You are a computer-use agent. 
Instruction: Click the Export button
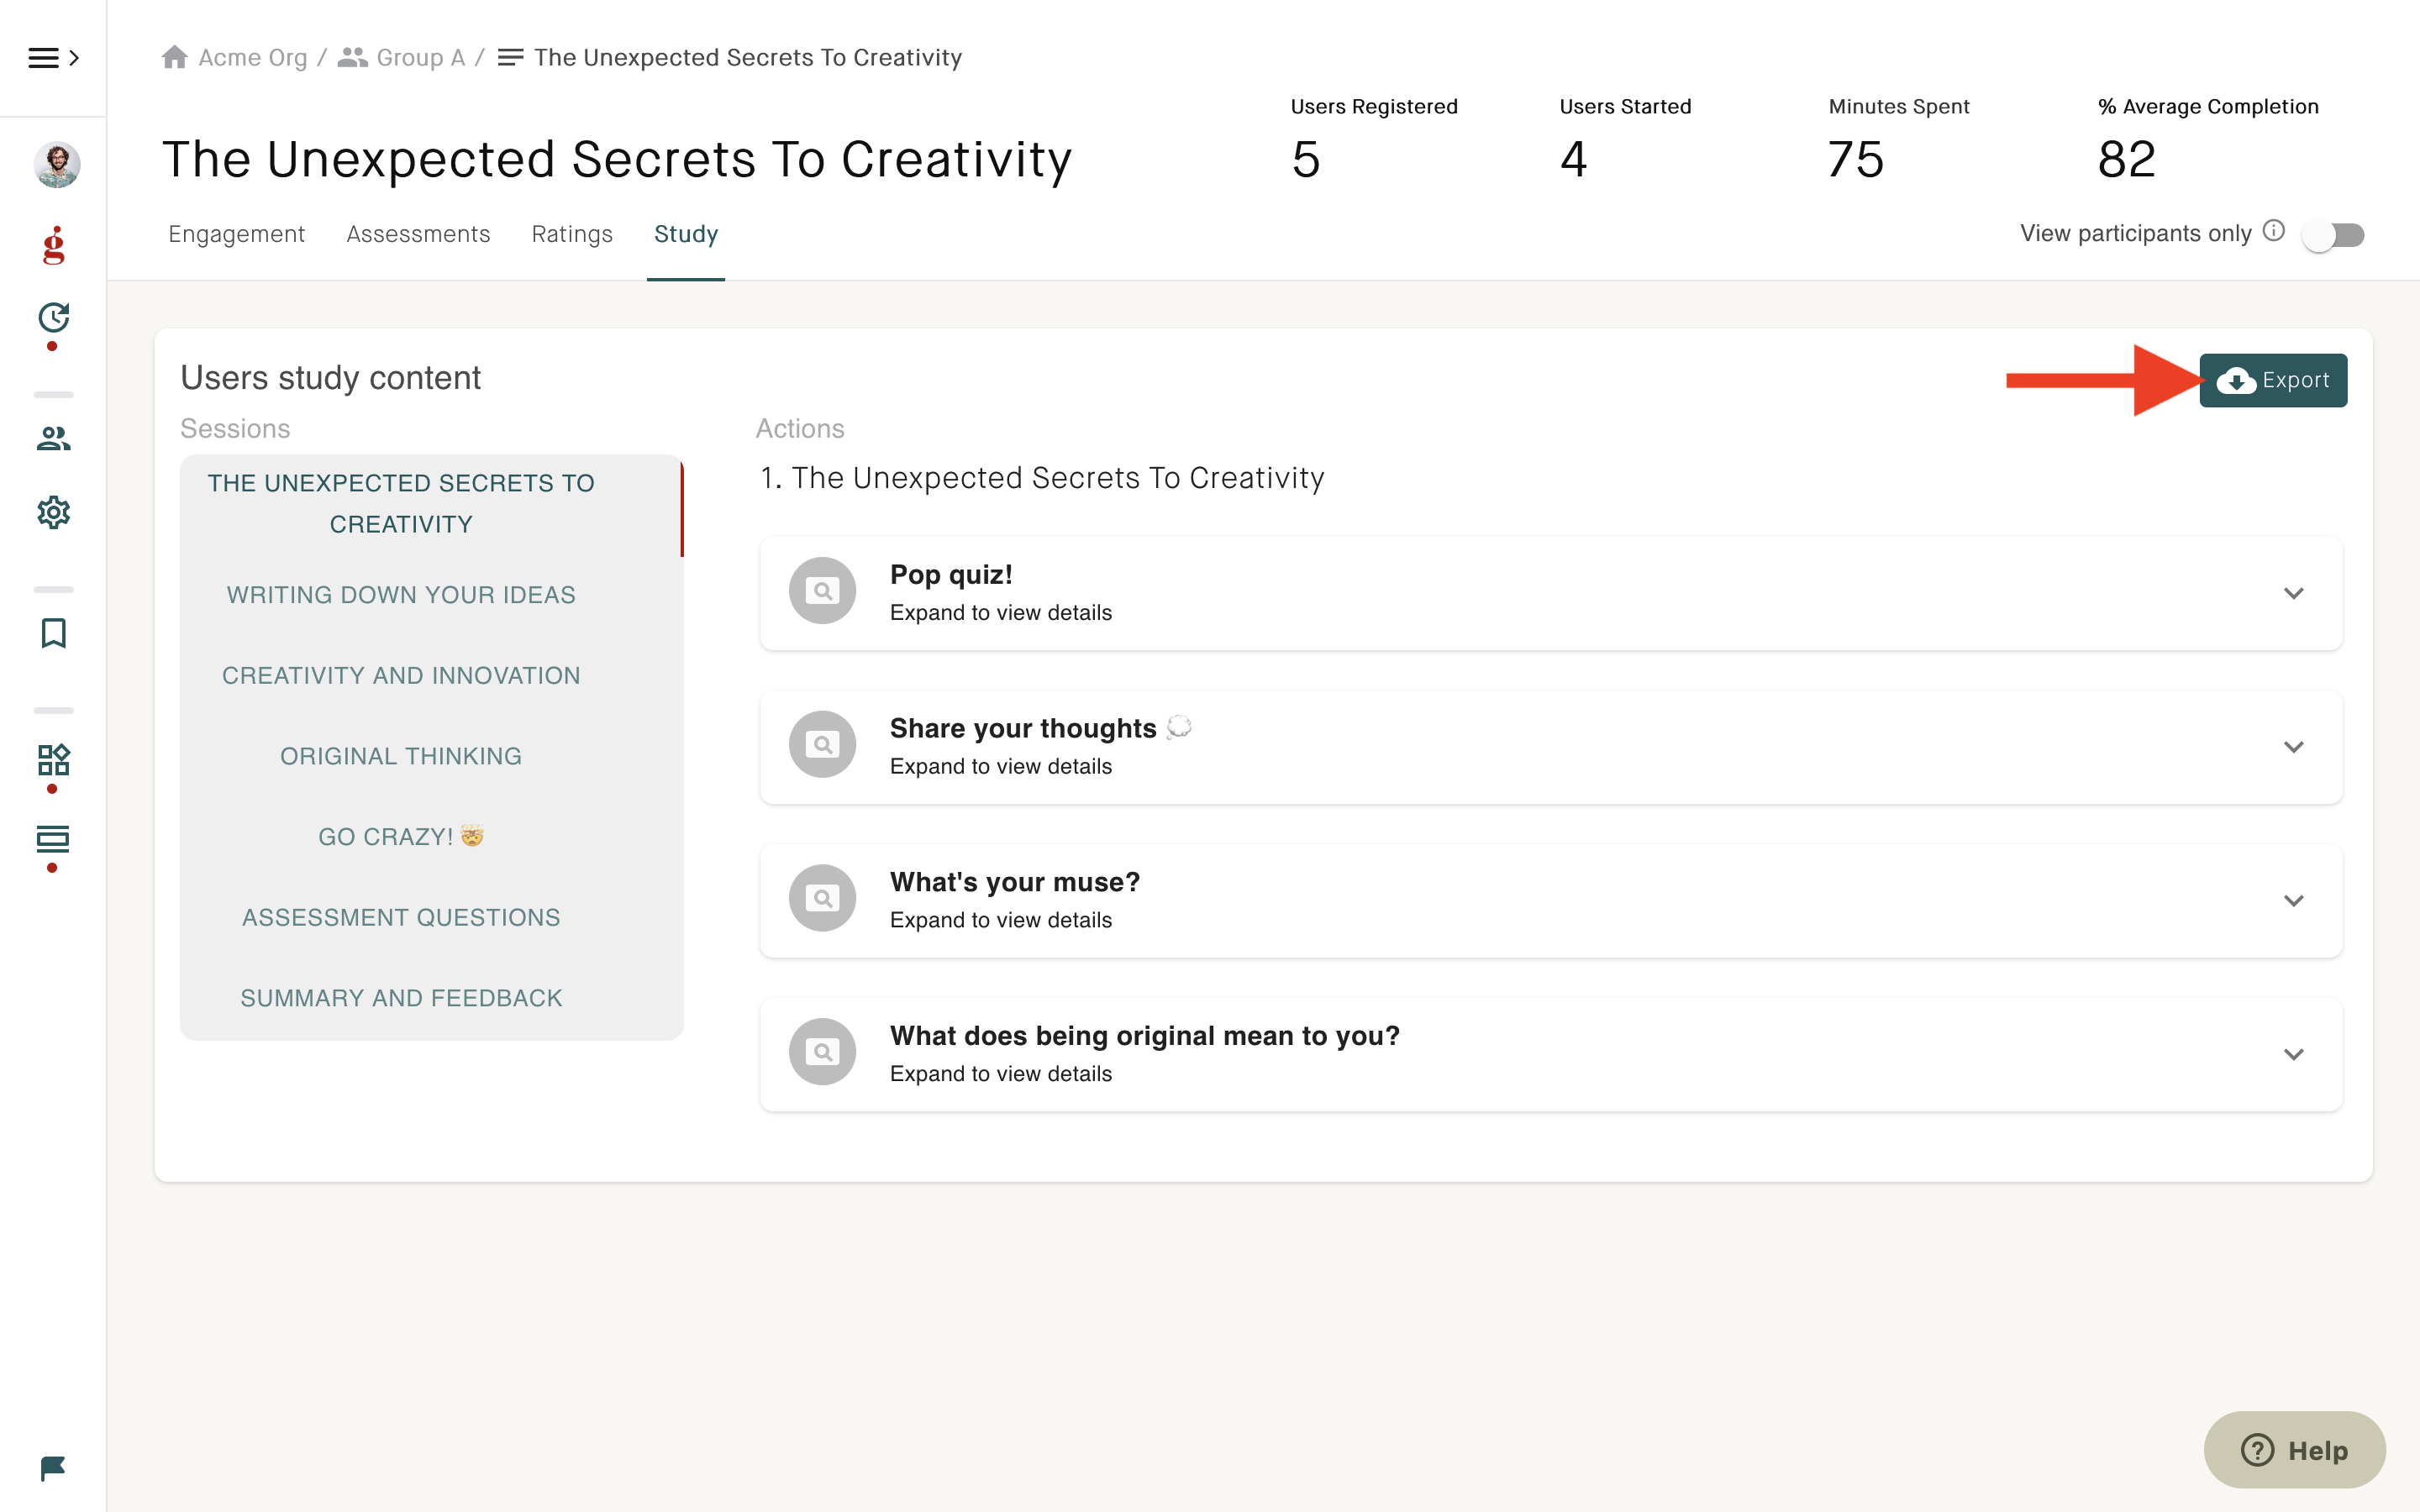click(x=2273, y=380)
